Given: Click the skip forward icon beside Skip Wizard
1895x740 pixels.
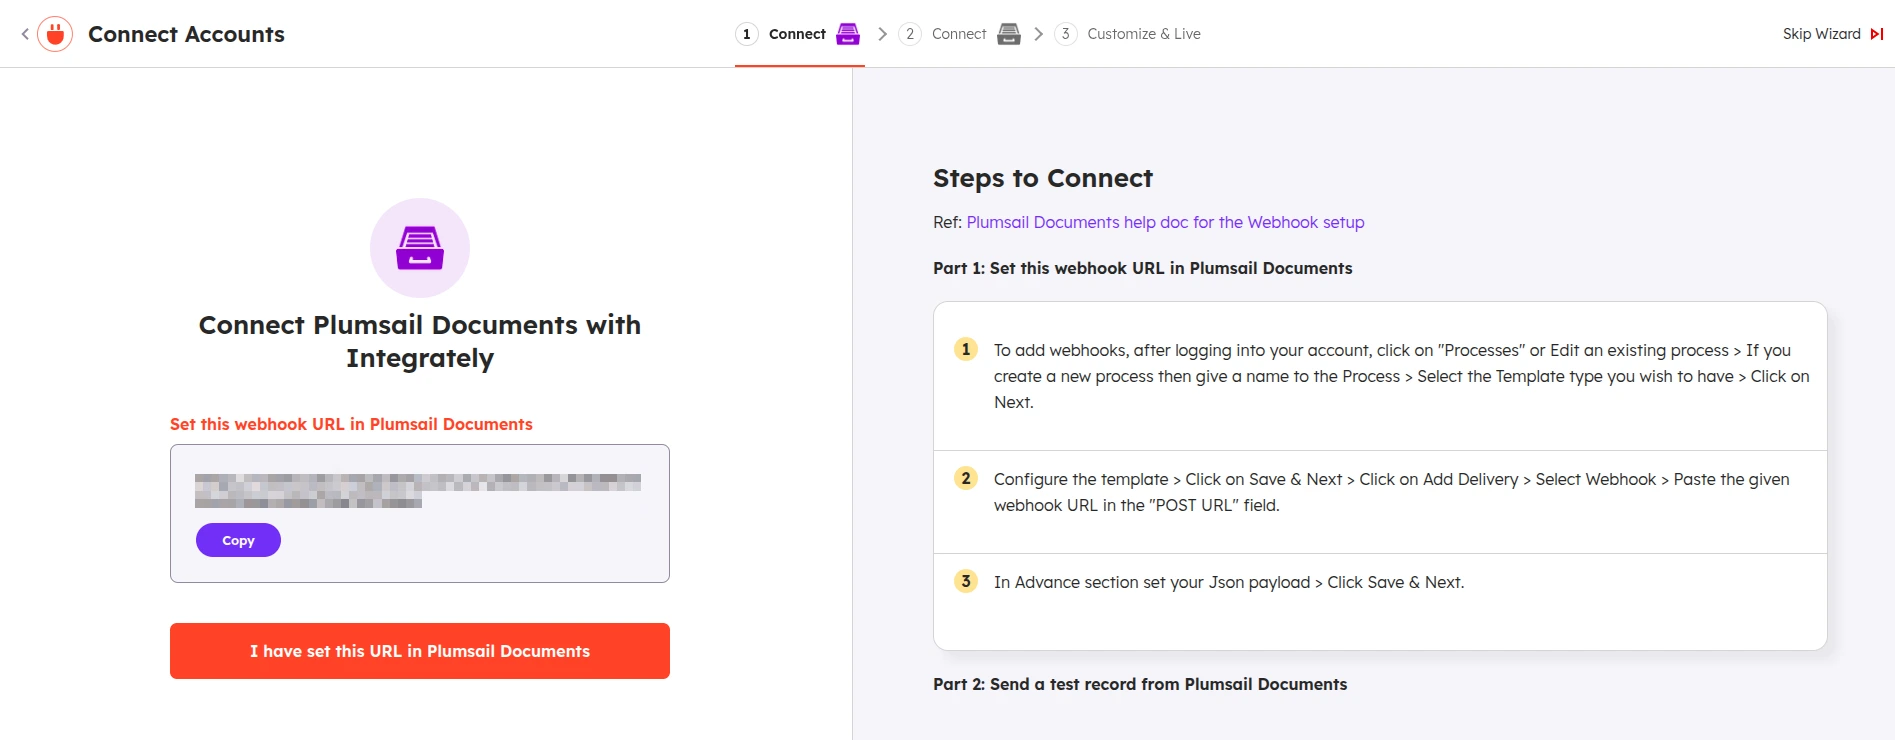Looking at the screenshot, I should [x=1877, y=34].
